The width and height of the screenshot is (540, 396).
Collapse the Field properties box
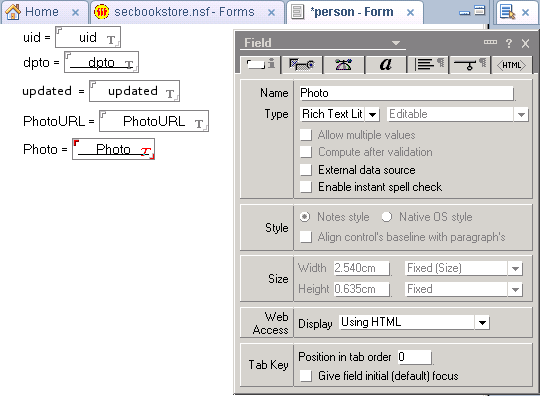[x=490, y=42]
